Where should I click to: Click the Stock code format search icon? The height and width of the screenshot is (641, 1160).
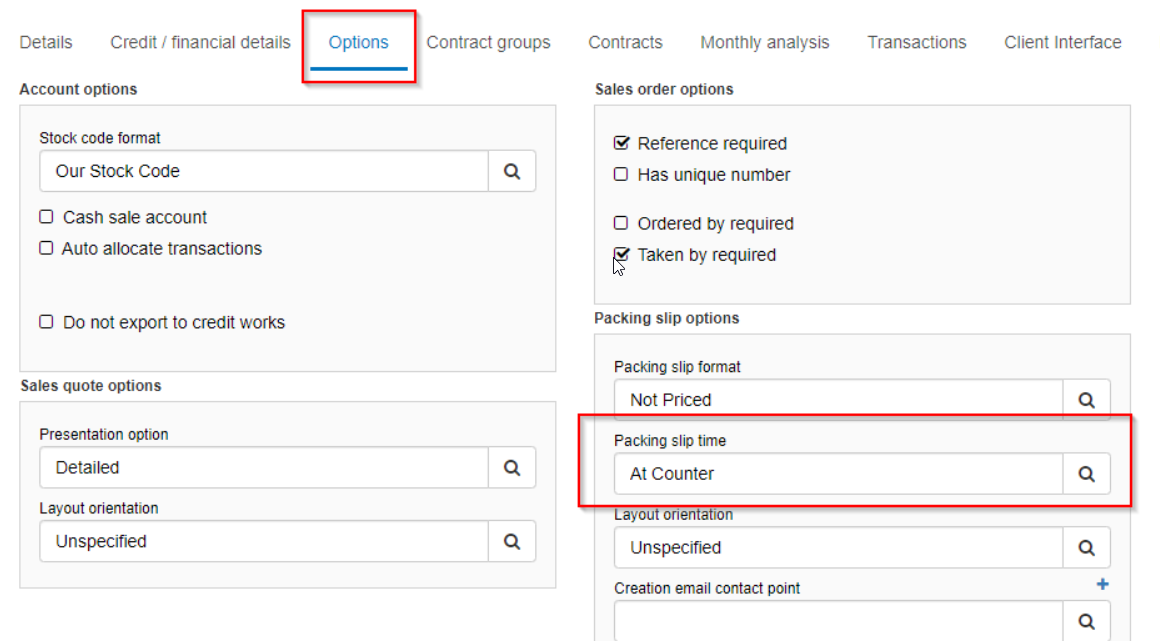click(x=512, y=171)
